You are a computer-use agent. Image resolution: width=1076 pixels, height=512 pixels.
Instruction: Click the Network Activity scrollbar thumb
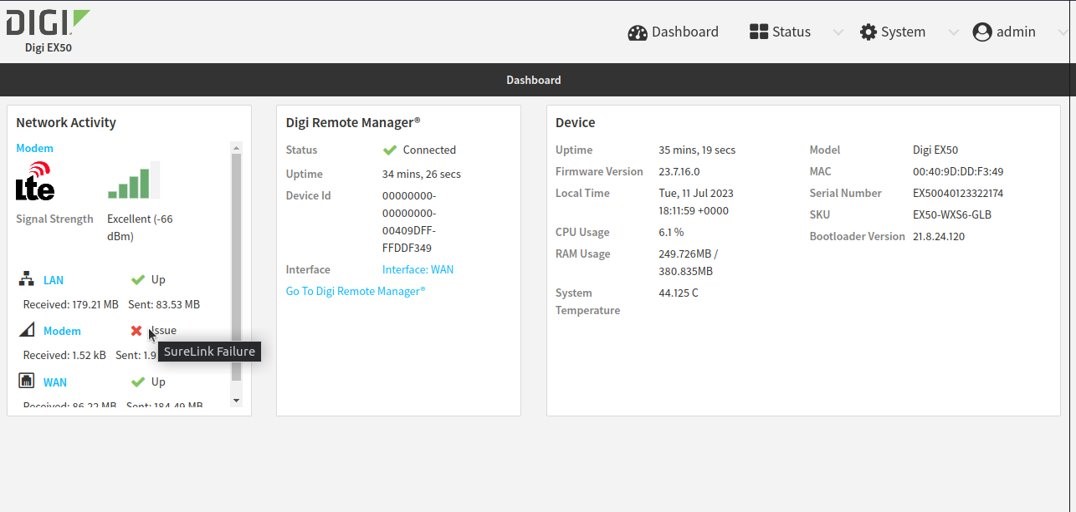(x=237, y=267)
